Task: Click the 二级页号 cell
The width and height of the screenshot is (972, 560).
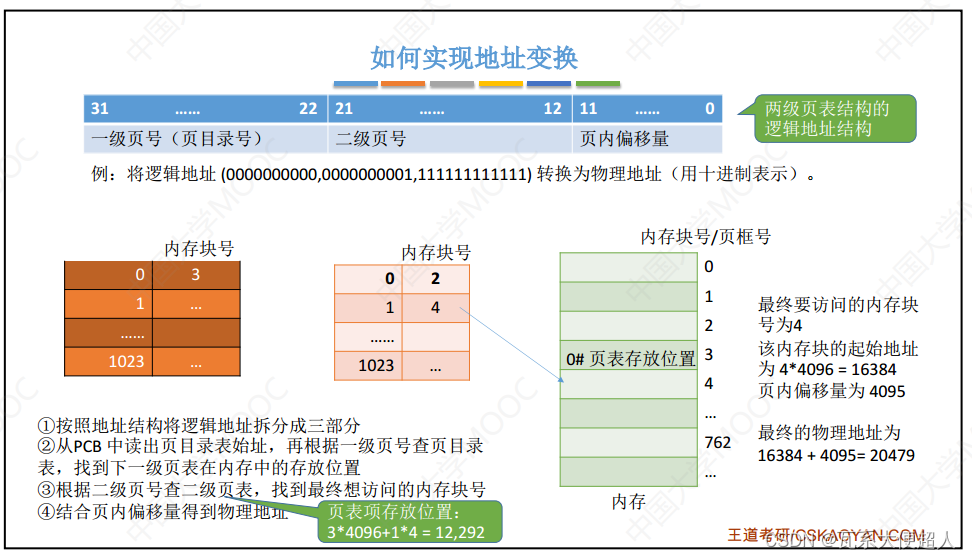Action: 449,139
